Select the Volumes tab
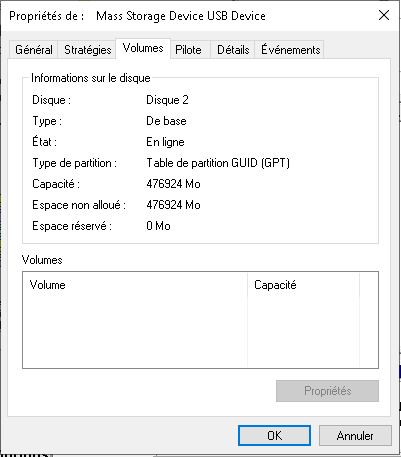Viewport: 401px width, 457px height. coord(143,48)
